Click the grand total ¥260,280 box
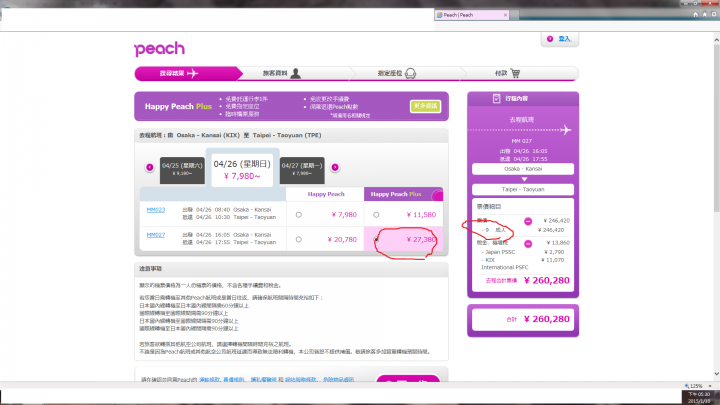 coord(523,319)
